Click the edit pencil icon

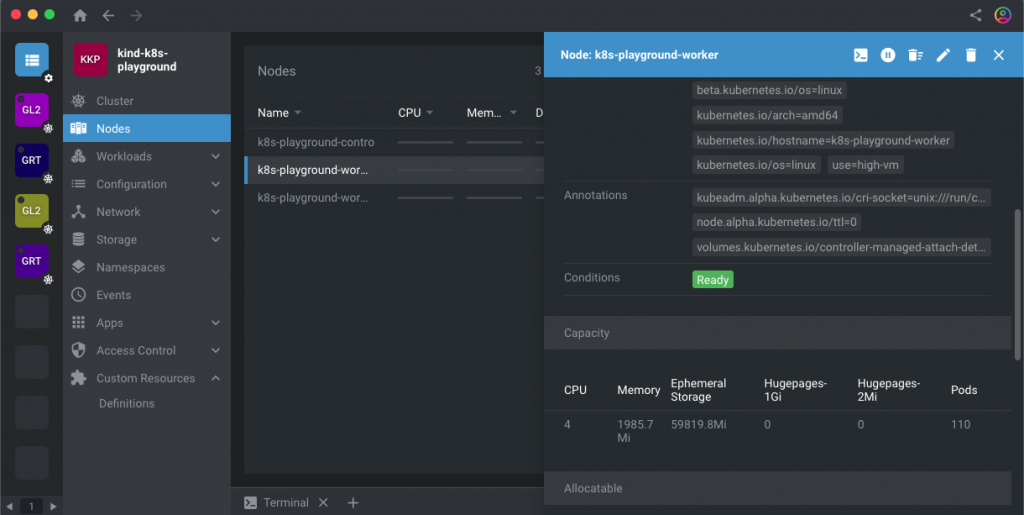coord(943,55)
